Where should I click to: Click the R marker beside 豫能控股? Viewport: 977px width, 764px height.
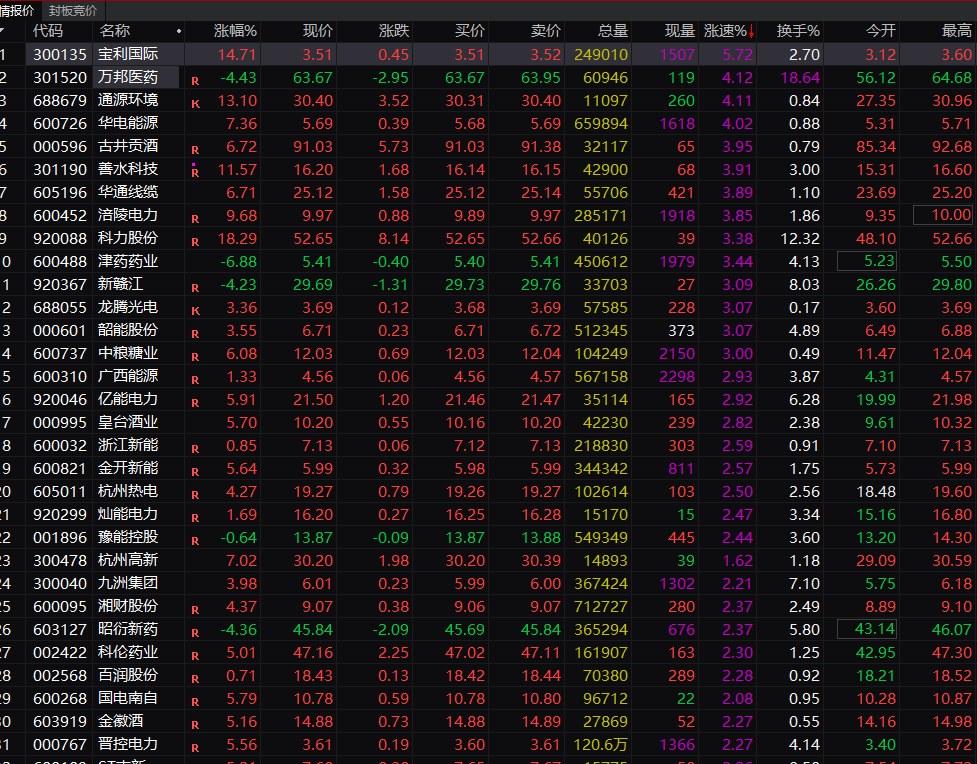(x=195, y=541)
